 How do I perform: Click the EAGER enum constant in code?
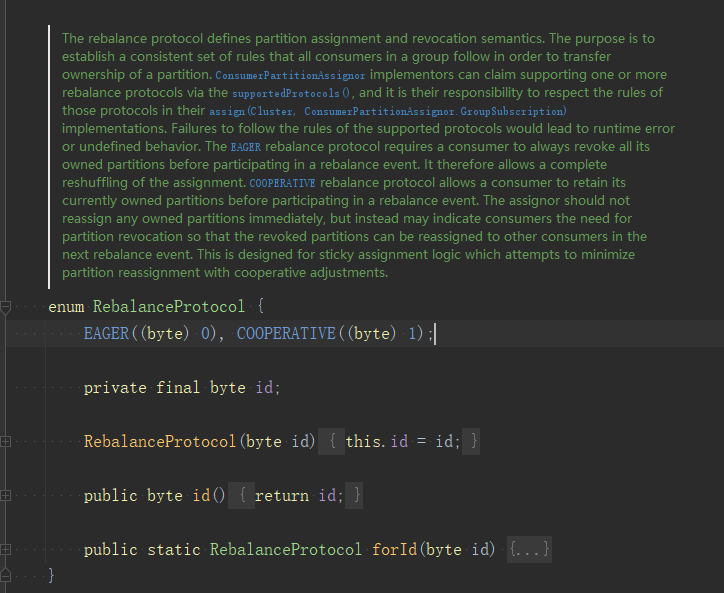click(x=107, y=333)
